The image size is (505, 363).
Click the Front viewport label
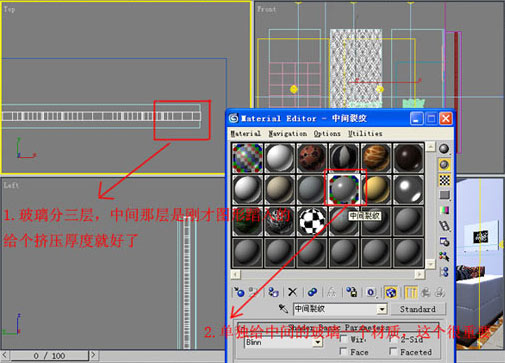pos(267,9)
